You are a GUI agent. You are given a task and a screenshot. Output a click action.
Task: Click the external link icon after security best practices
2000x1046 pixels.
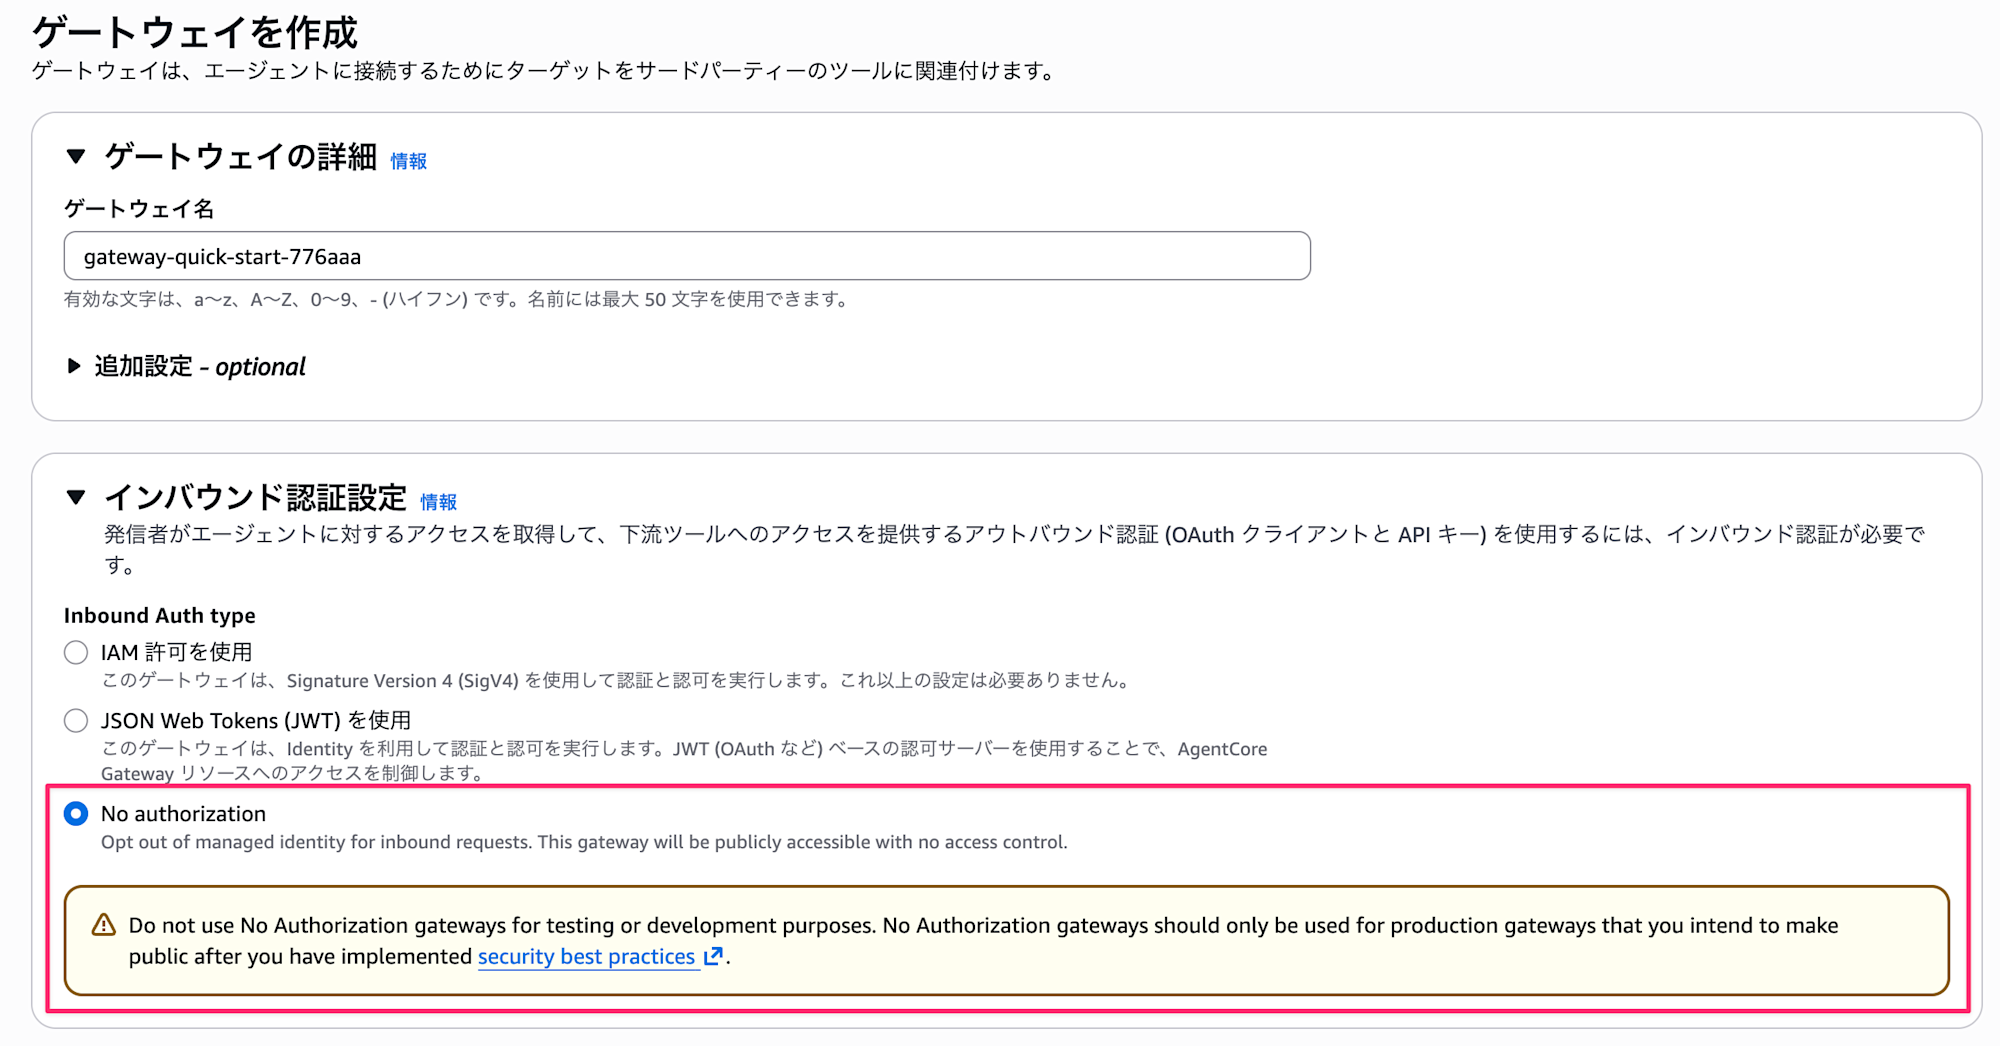pos(713,956)
